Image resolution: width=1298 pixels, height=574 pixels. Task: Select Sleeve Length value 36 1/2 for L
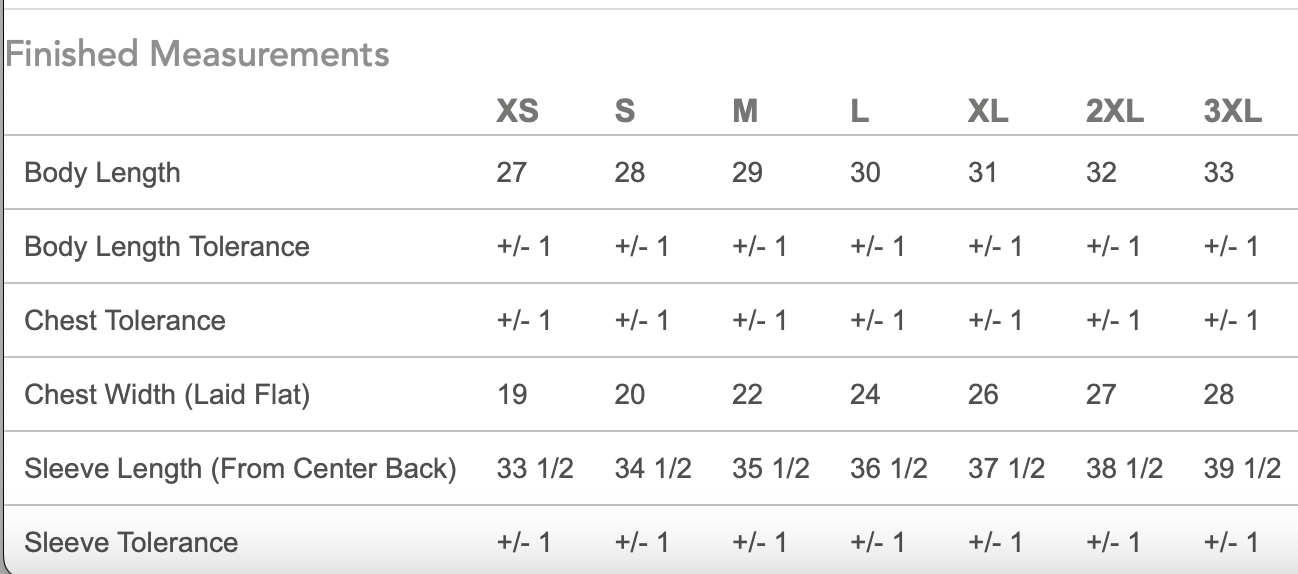point(888,468)
